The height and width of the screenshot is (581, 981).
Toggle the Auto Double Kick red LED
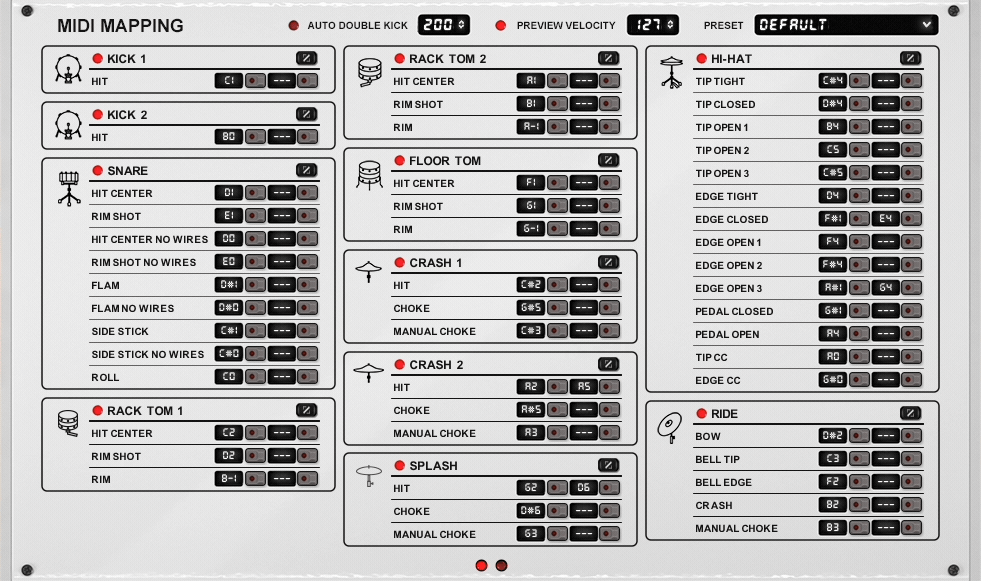[x=294, y=25]
